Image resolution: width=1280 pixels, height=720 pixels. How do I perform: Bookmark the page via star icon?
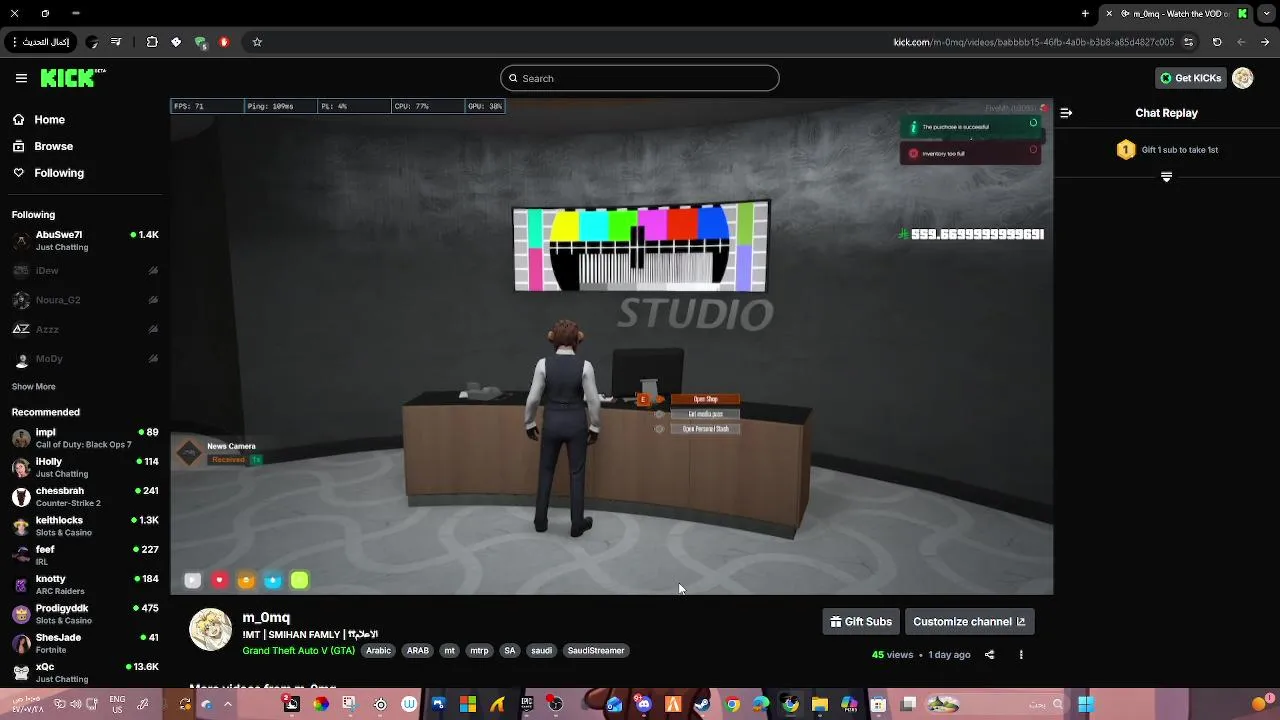(x=257, y=42)
